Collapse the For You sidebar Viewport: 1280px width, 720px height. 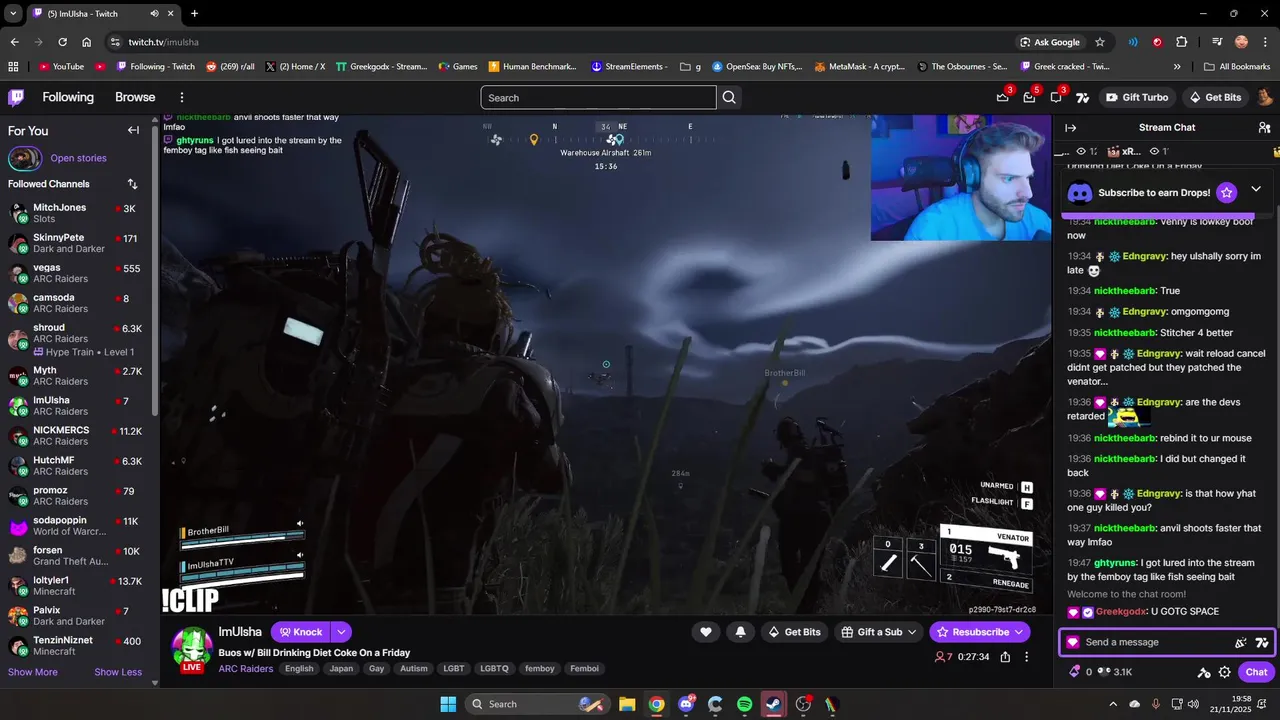[x=133, y=130]
